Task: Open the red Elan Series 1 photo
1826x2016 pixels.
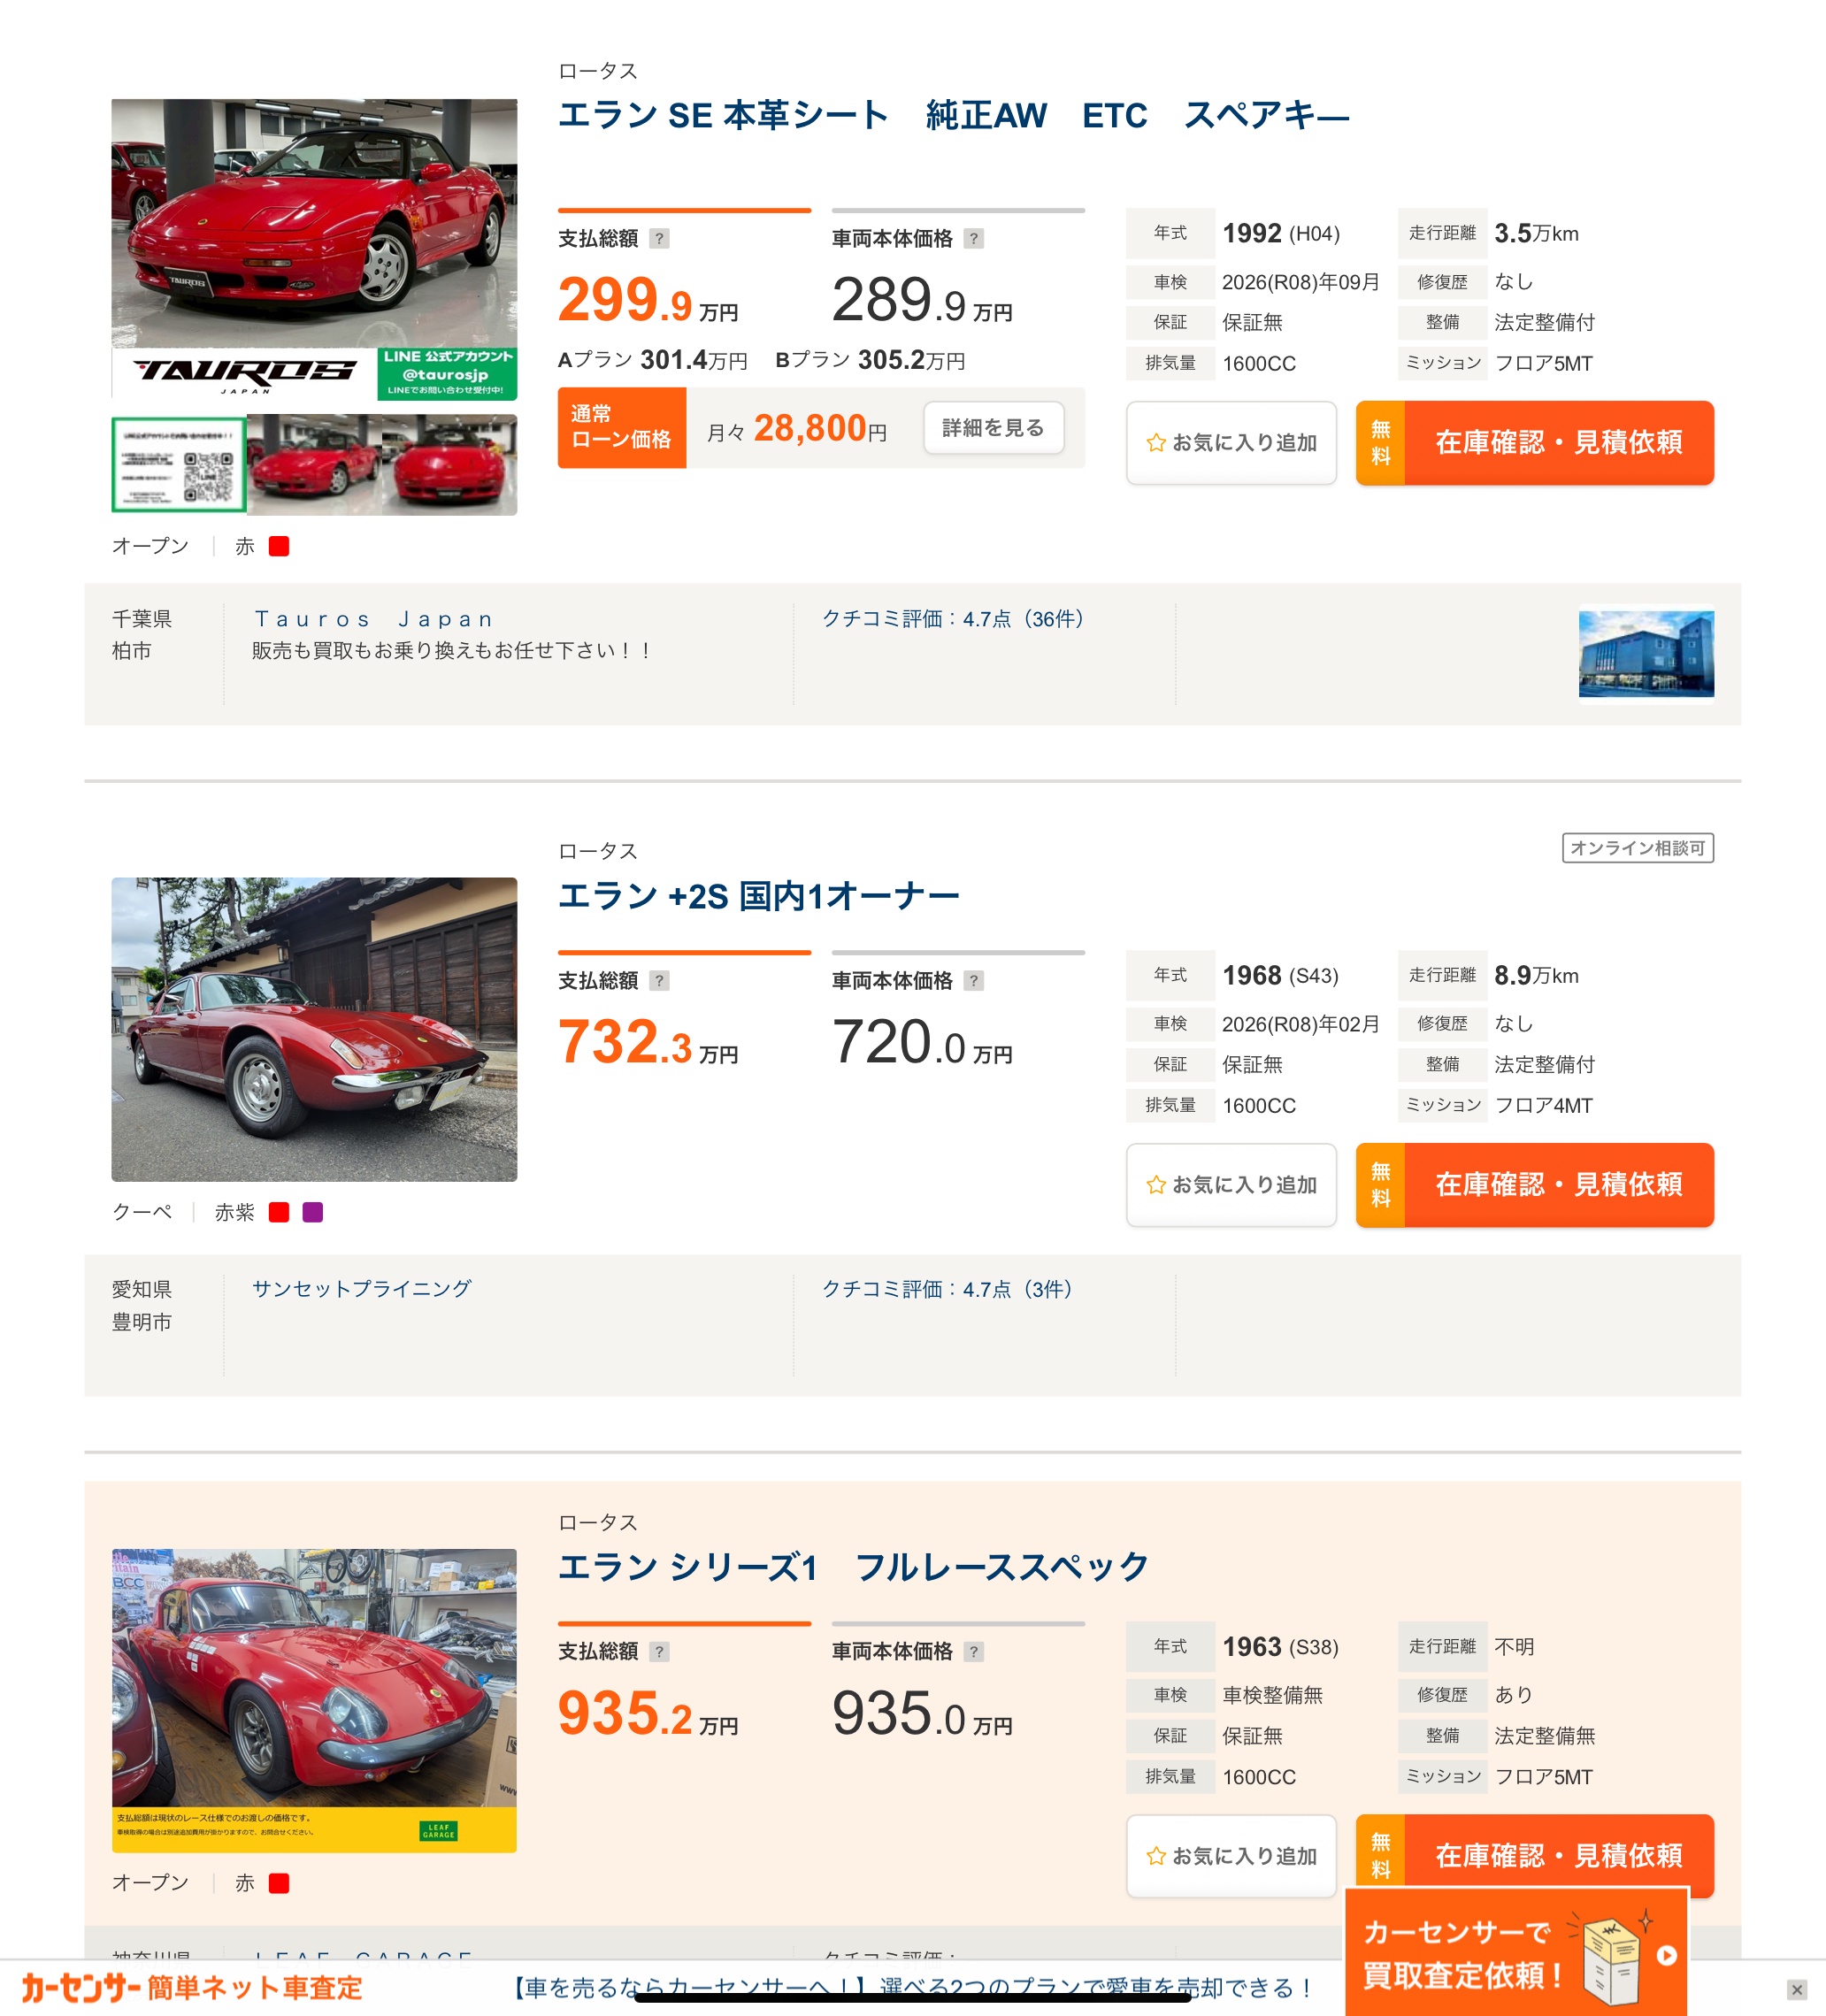Action: [x=314, y=1700]
